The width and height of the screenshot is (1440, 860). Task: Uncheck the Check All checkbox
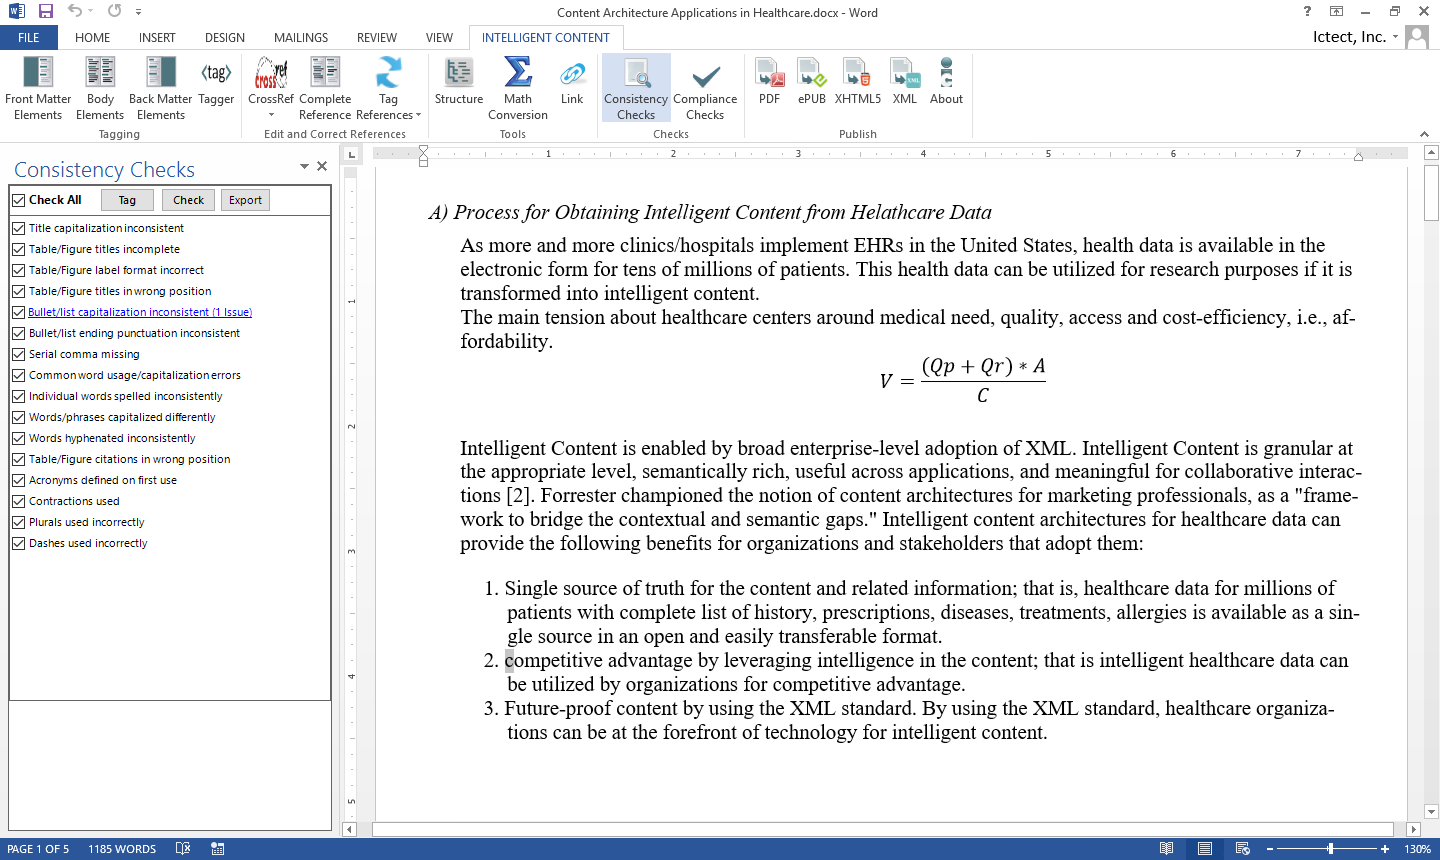[19, 200]
